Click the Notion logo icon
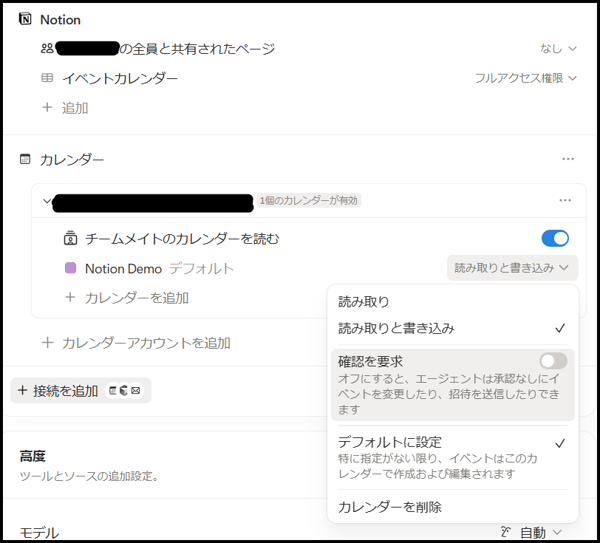The width and height of the screenshot is (600, 543). coord(25,19)
